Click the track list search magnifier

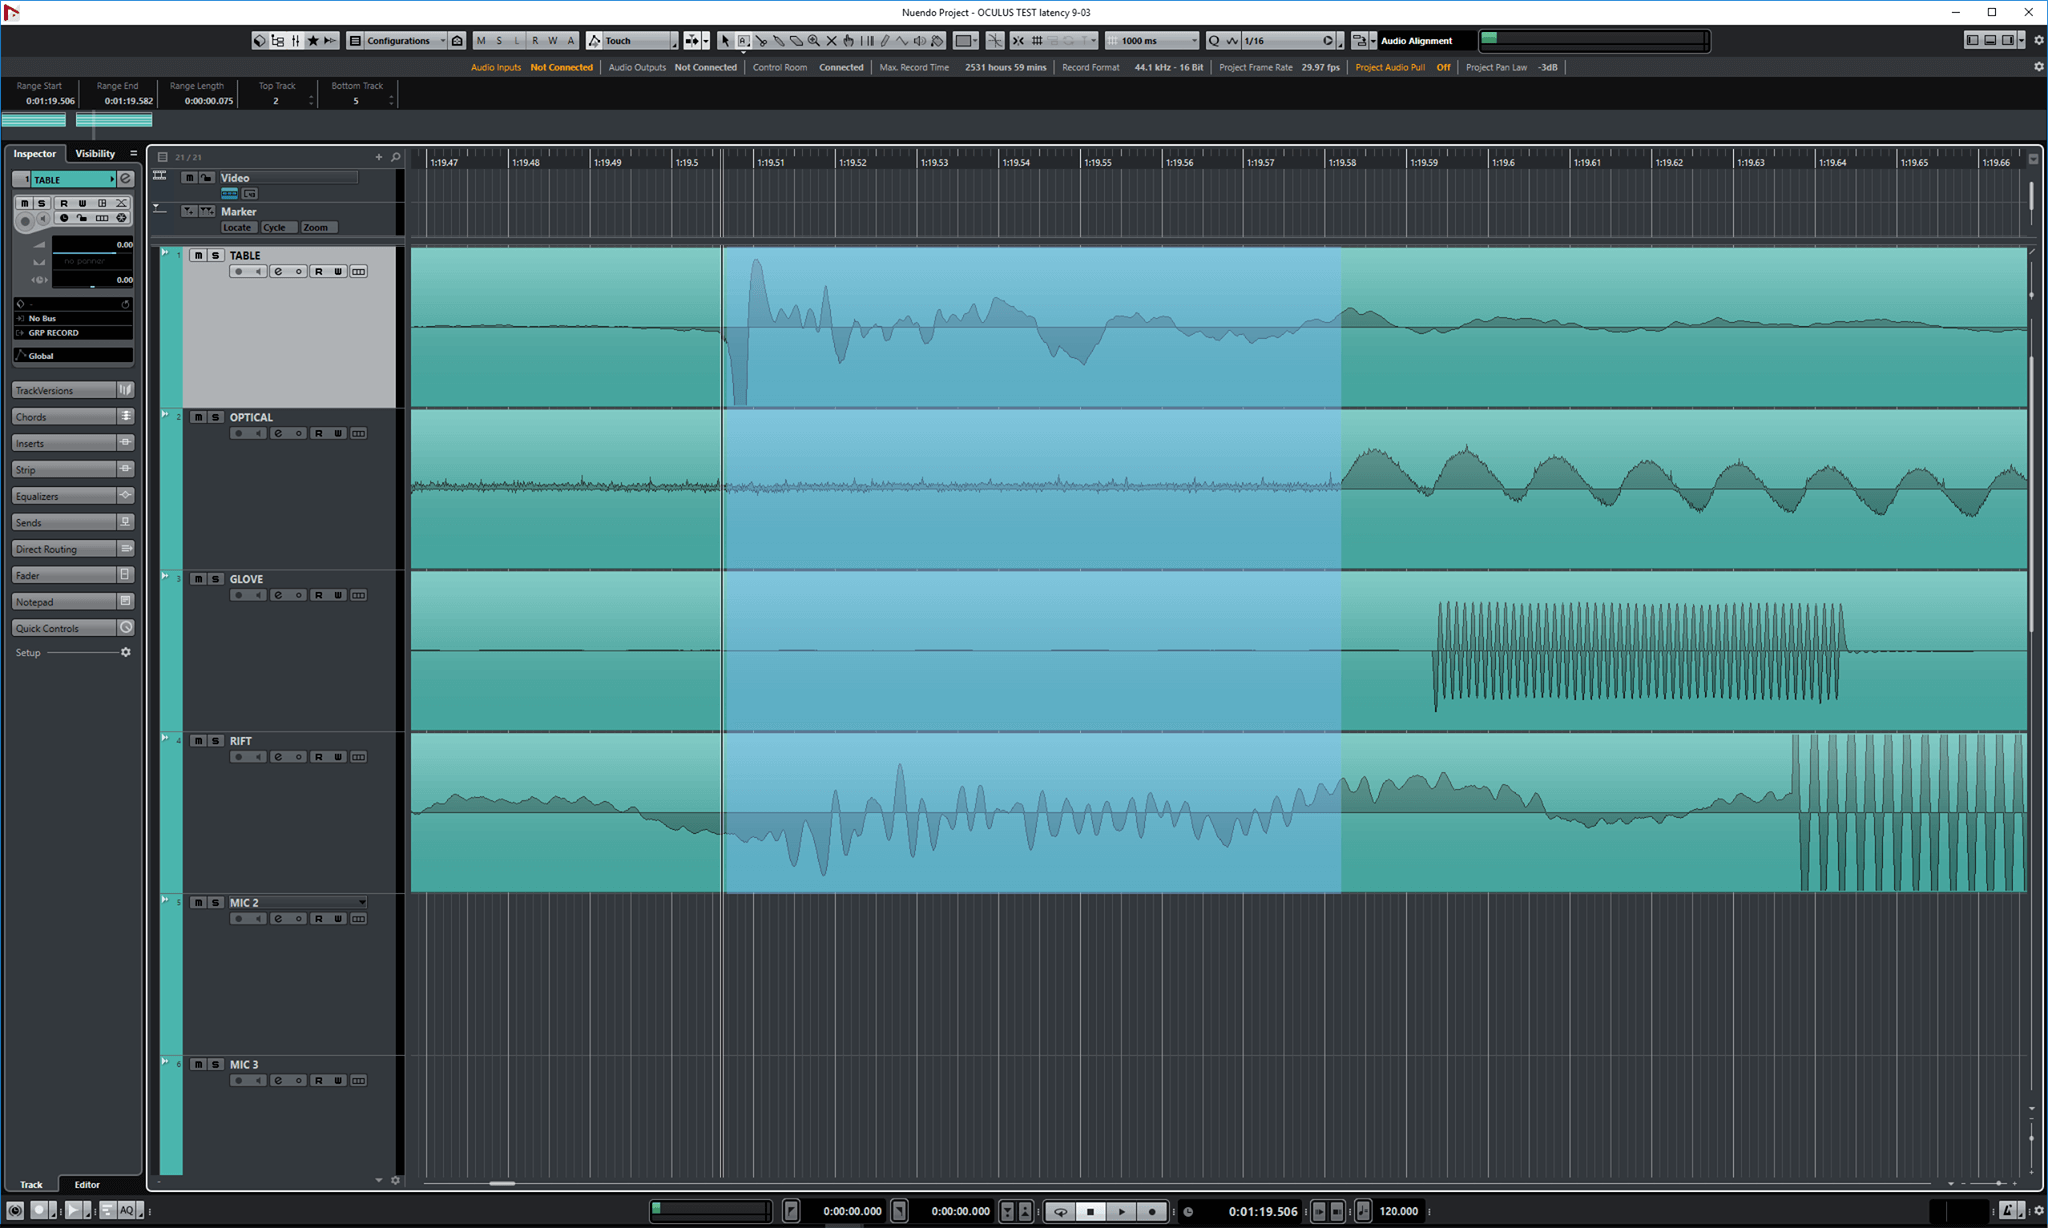point(396,157)
